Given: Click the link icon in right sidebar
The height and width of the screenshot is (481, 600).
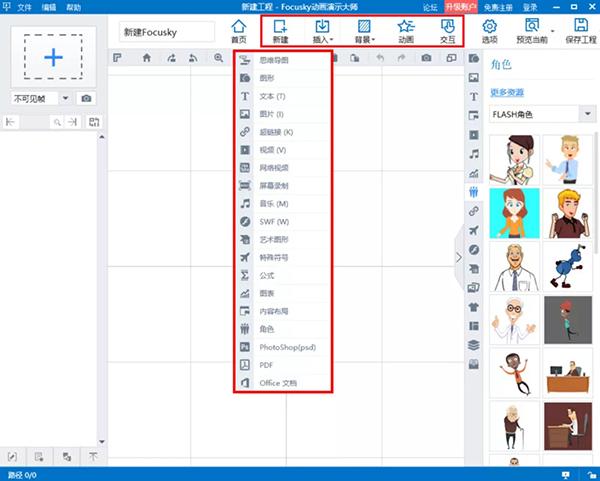Looking at the screenshot, I should 474,211.
